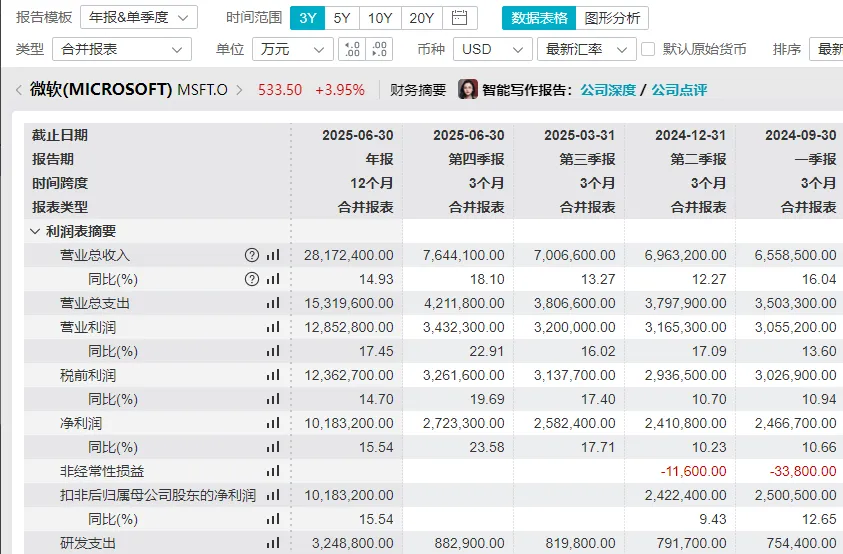Open 币种 USD dropdown
843x554 pixels.
(x=493, y=49)
